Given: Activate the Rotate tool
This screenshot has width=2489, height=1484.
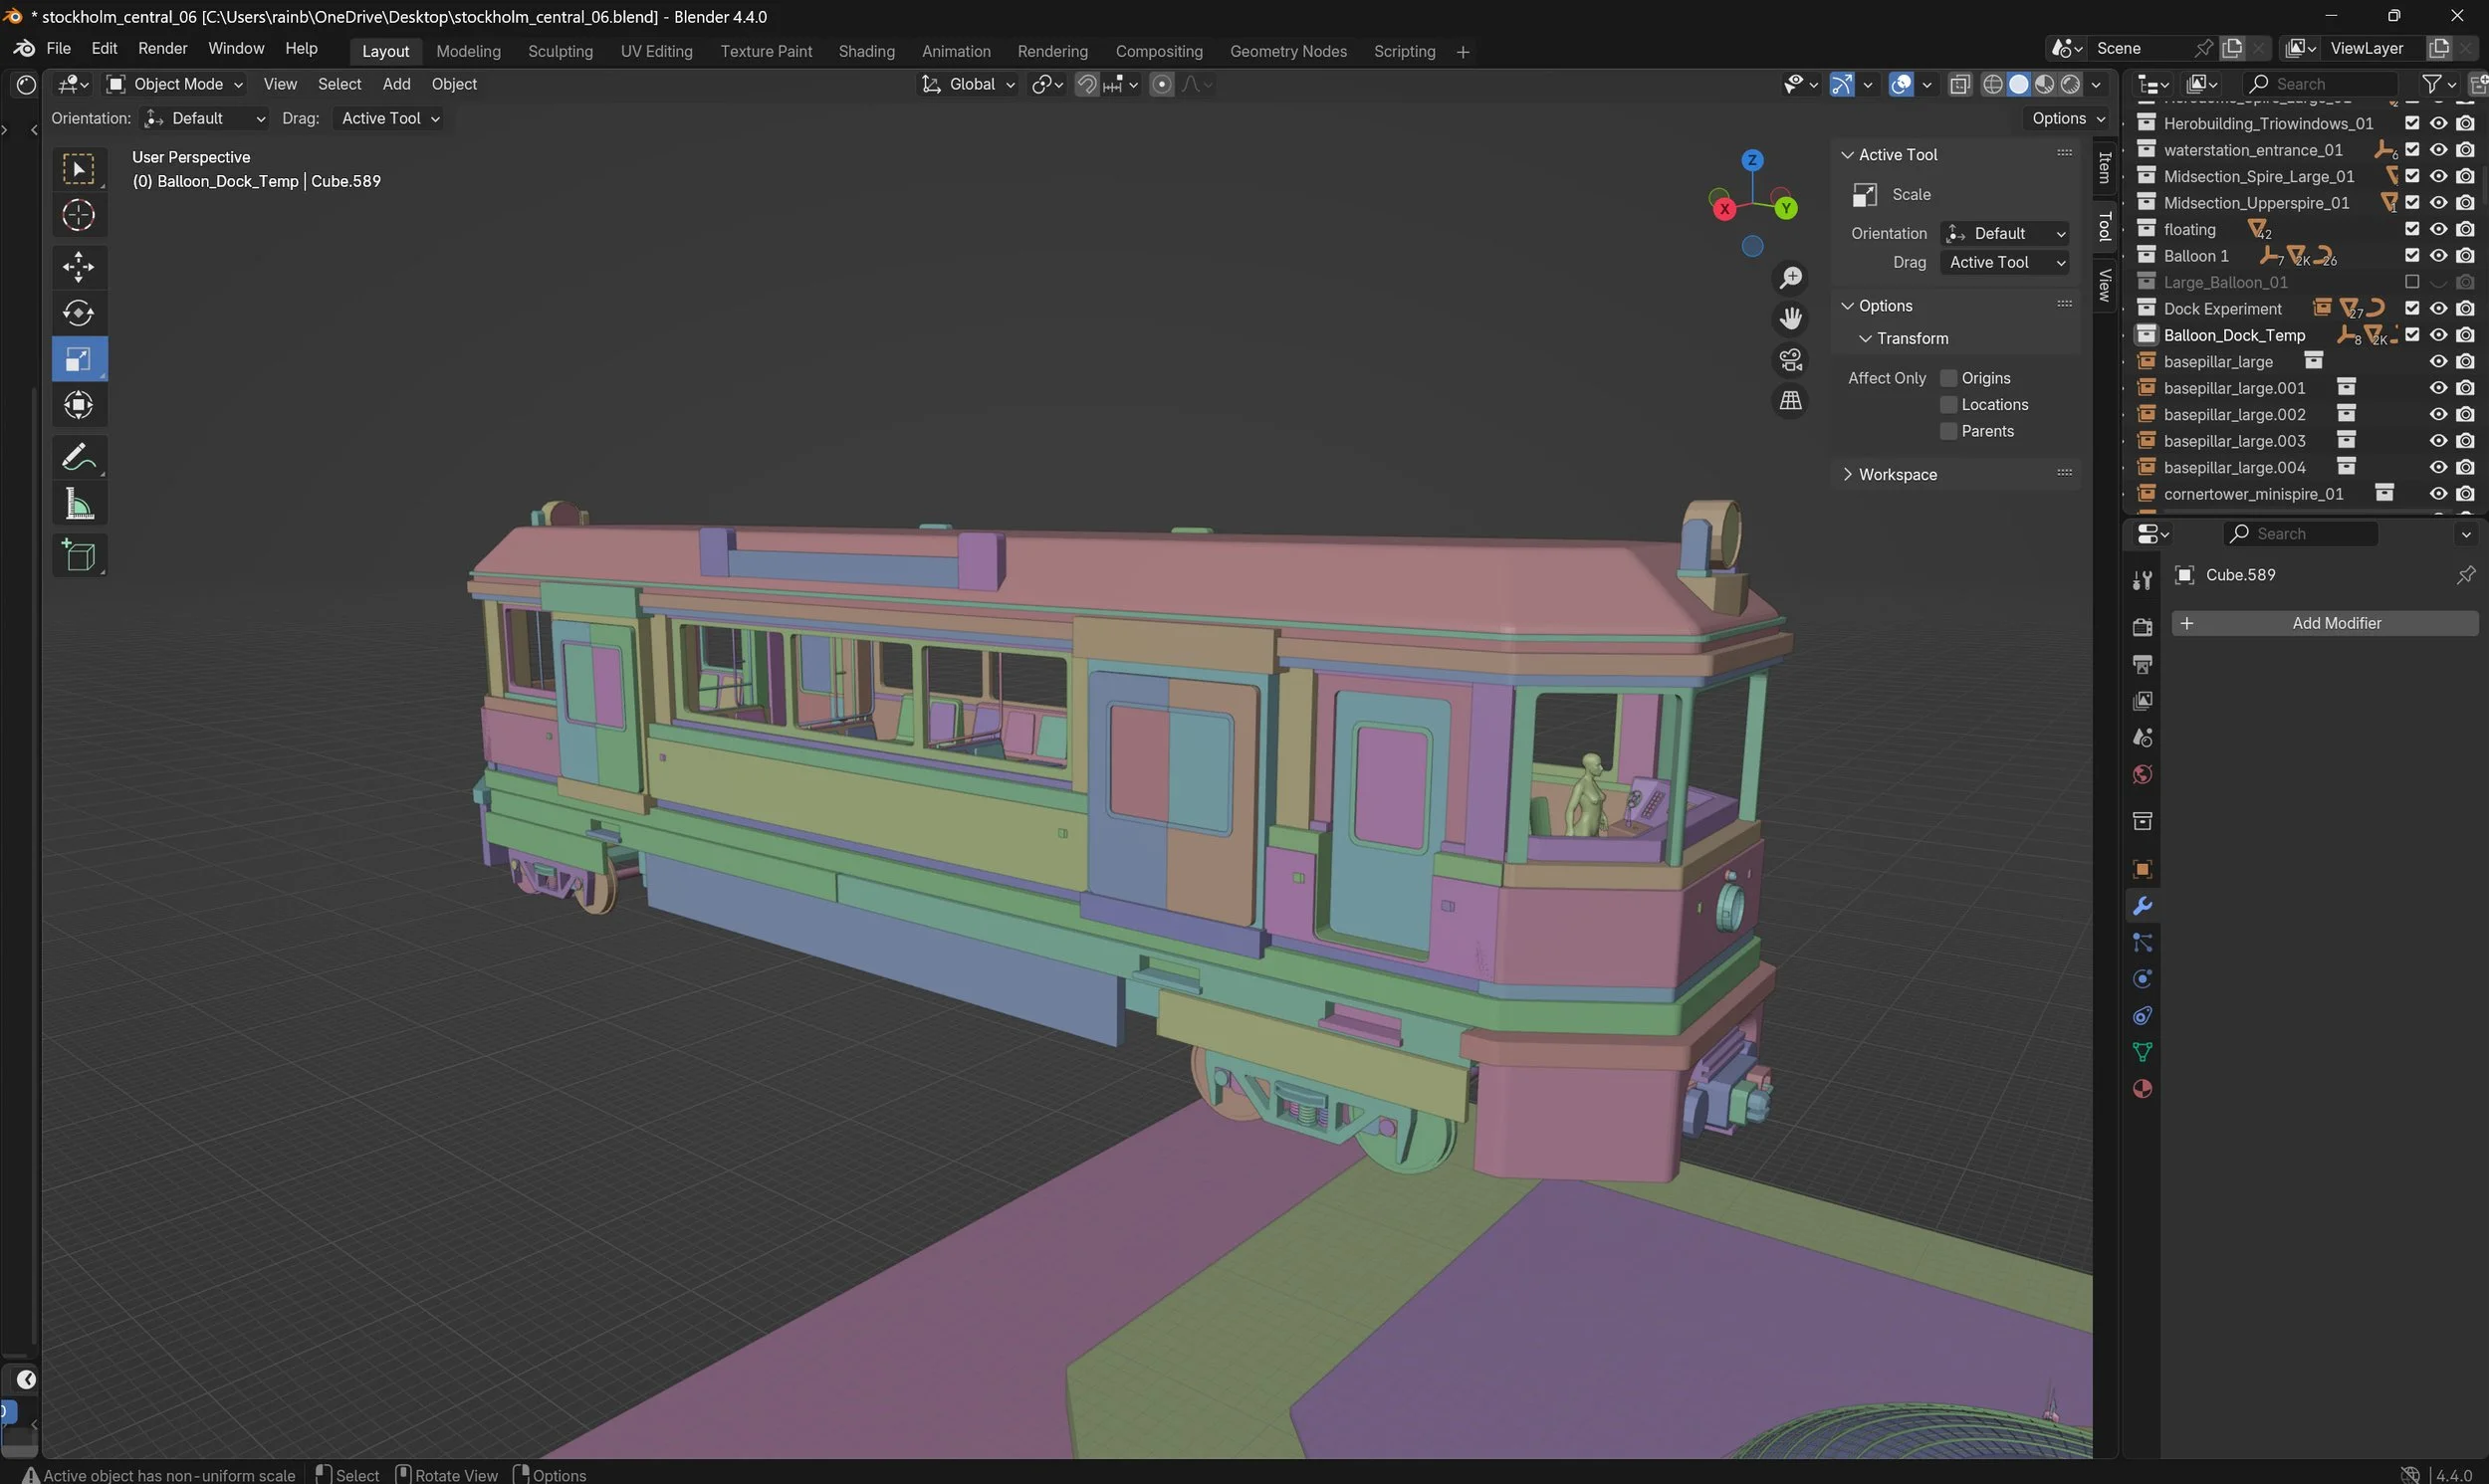Looking at the screenshot, I should pyautogui.click(x=78, y=312).
